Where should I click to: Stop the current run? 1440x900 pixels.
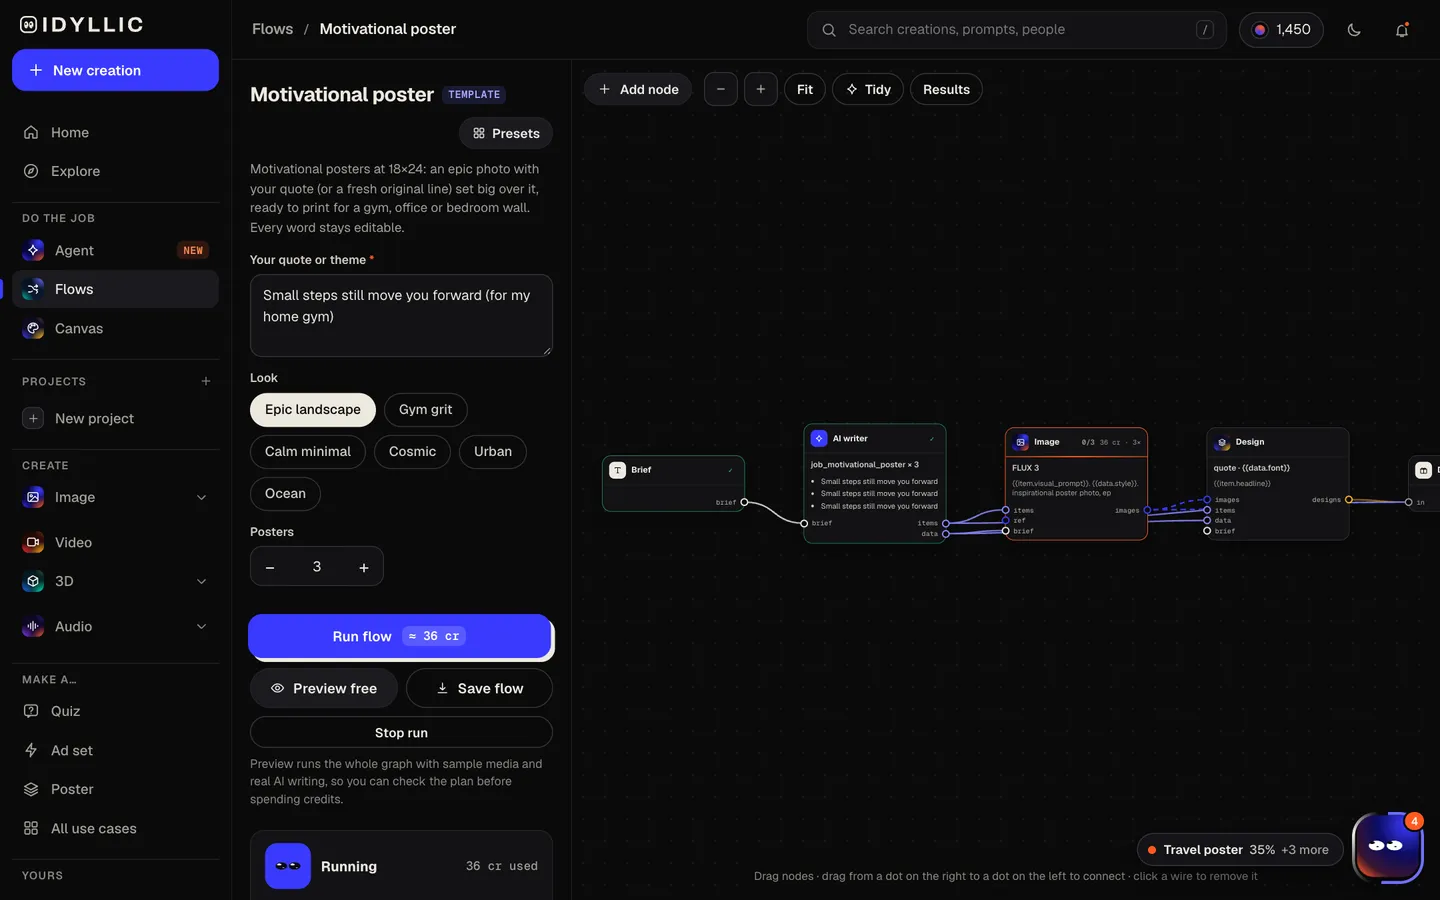click(401, 732)
